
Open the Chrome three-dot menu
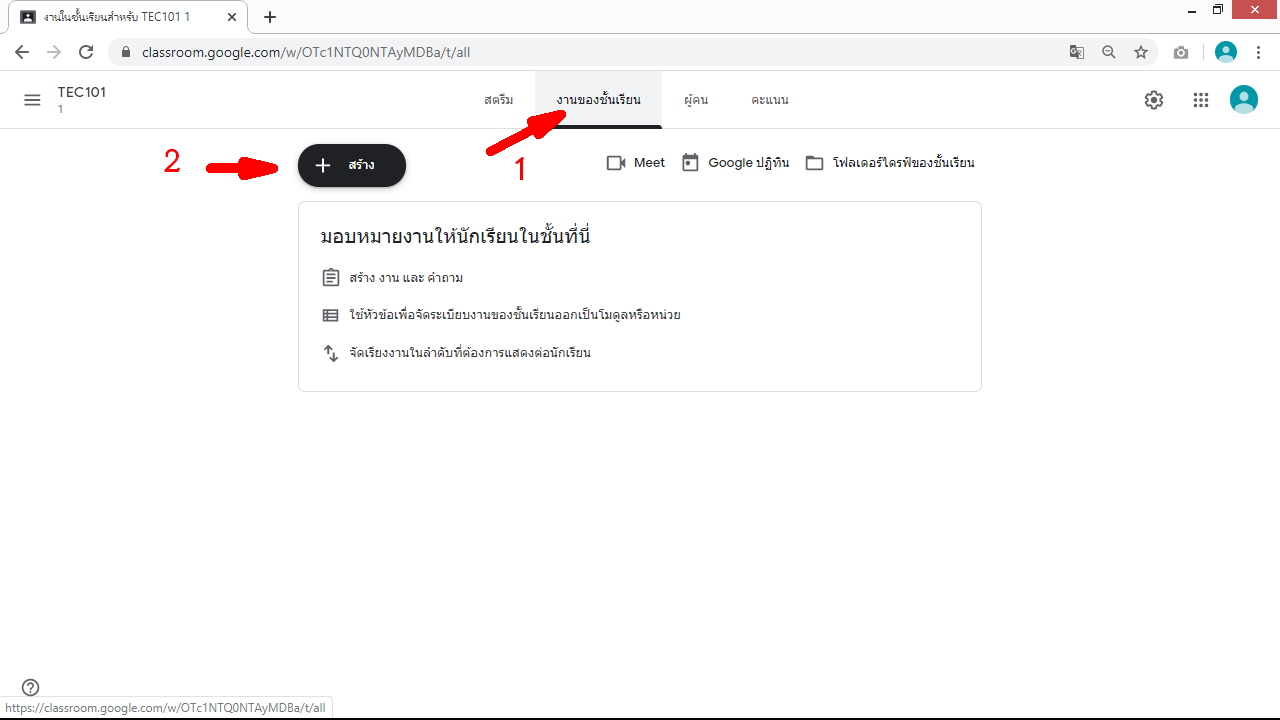1258,52
